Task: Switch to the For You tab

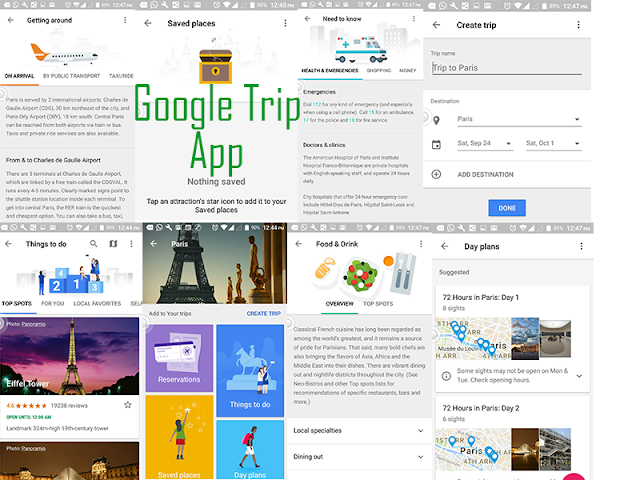Action: click(53, 304)
